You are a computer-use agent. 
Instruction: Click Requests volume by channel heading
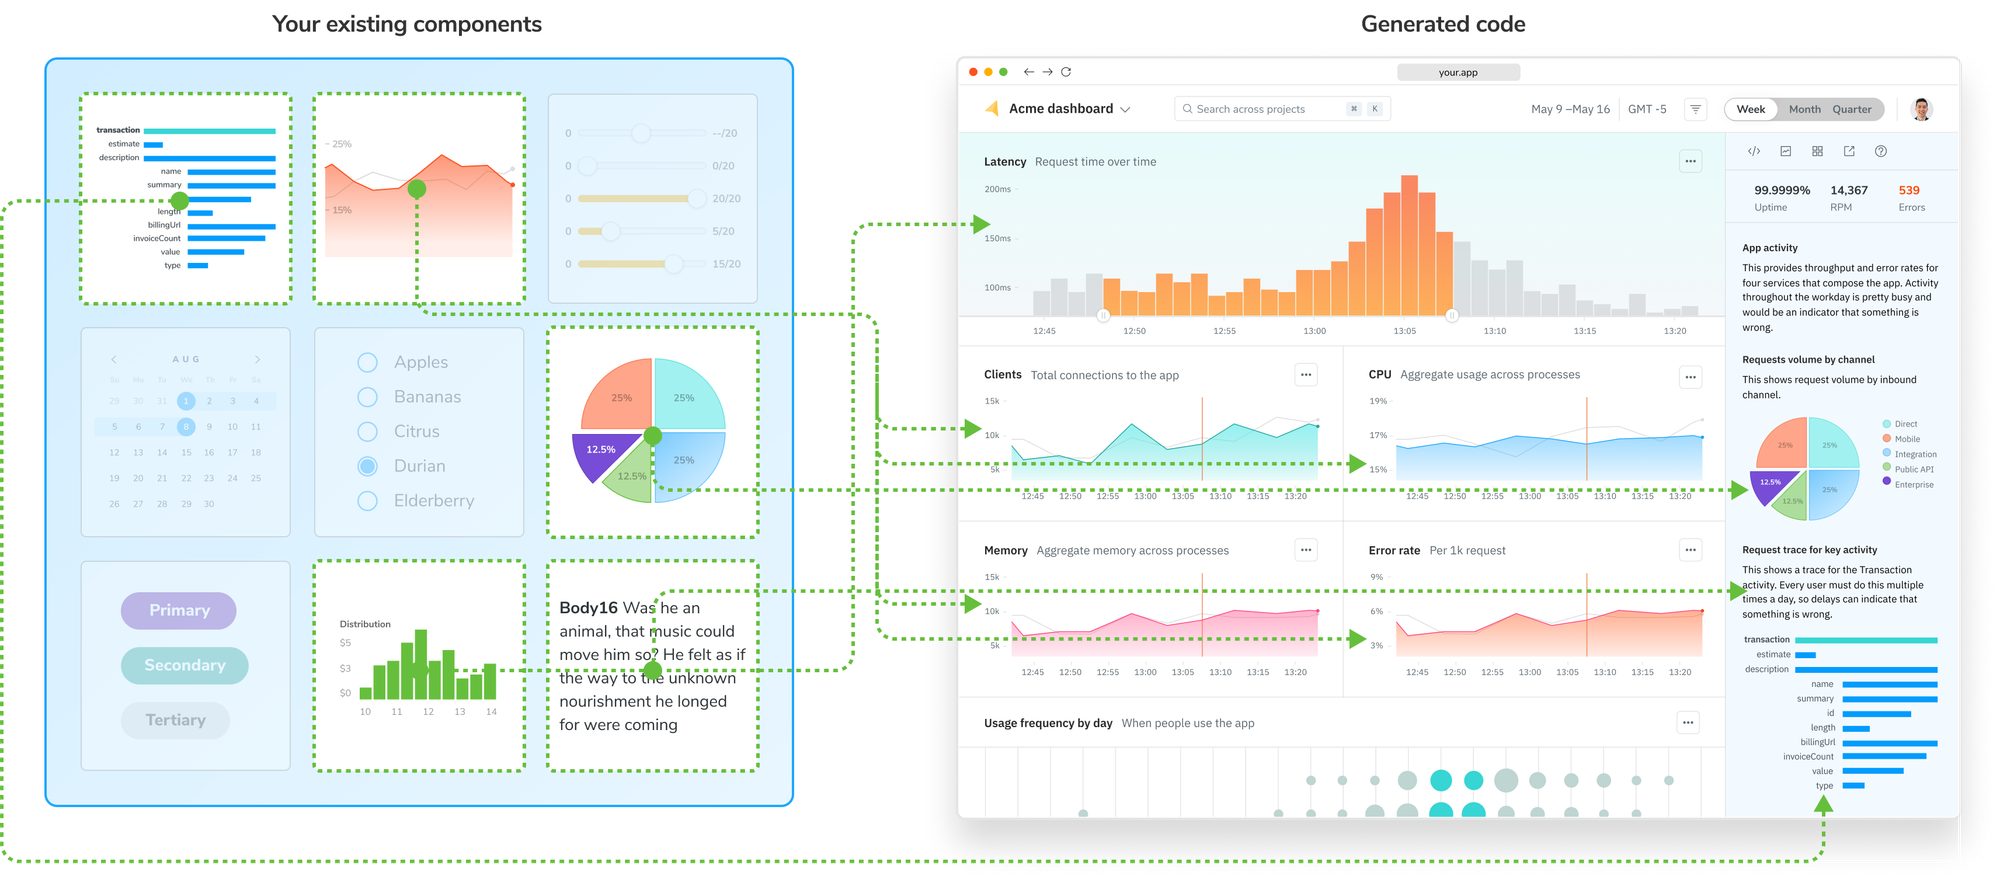coord(1808,360)
